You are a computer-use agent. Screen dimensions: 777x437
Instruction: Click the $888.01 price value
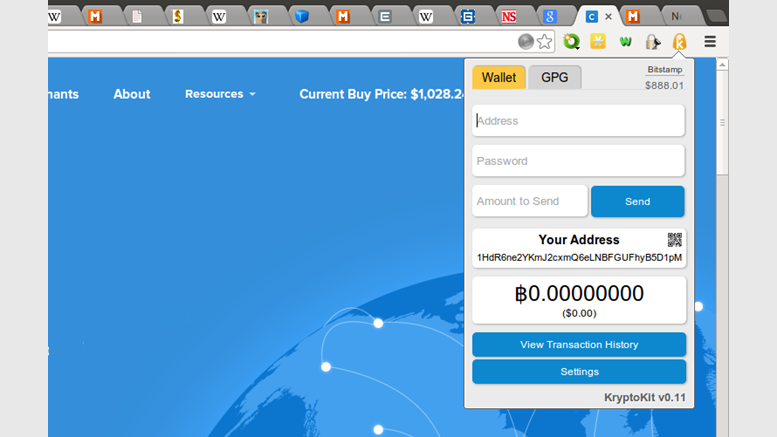pyautogui.click(x=664, y=85)
